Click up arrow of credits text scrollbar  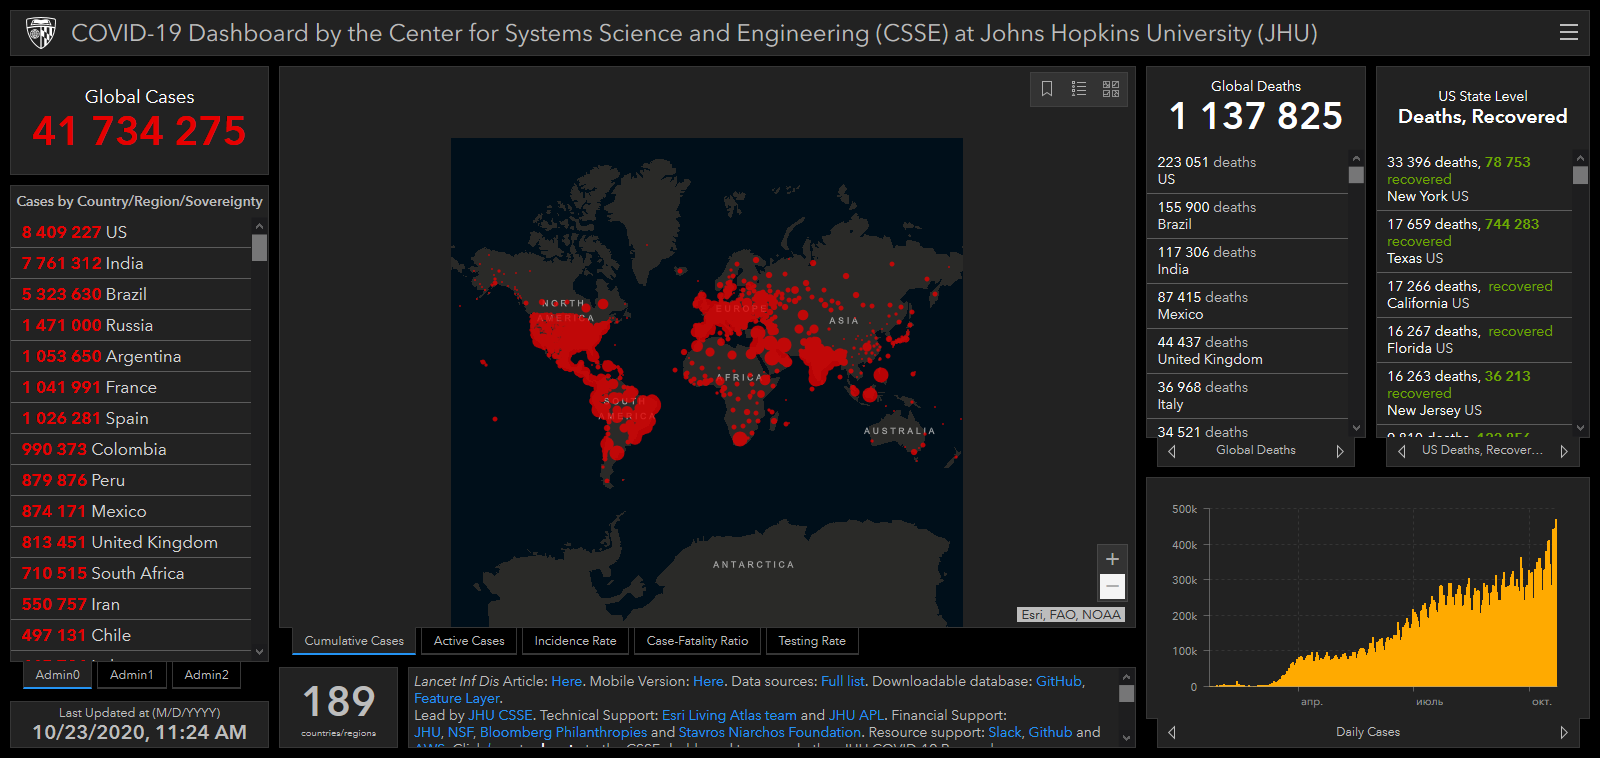coord(1127,677)
